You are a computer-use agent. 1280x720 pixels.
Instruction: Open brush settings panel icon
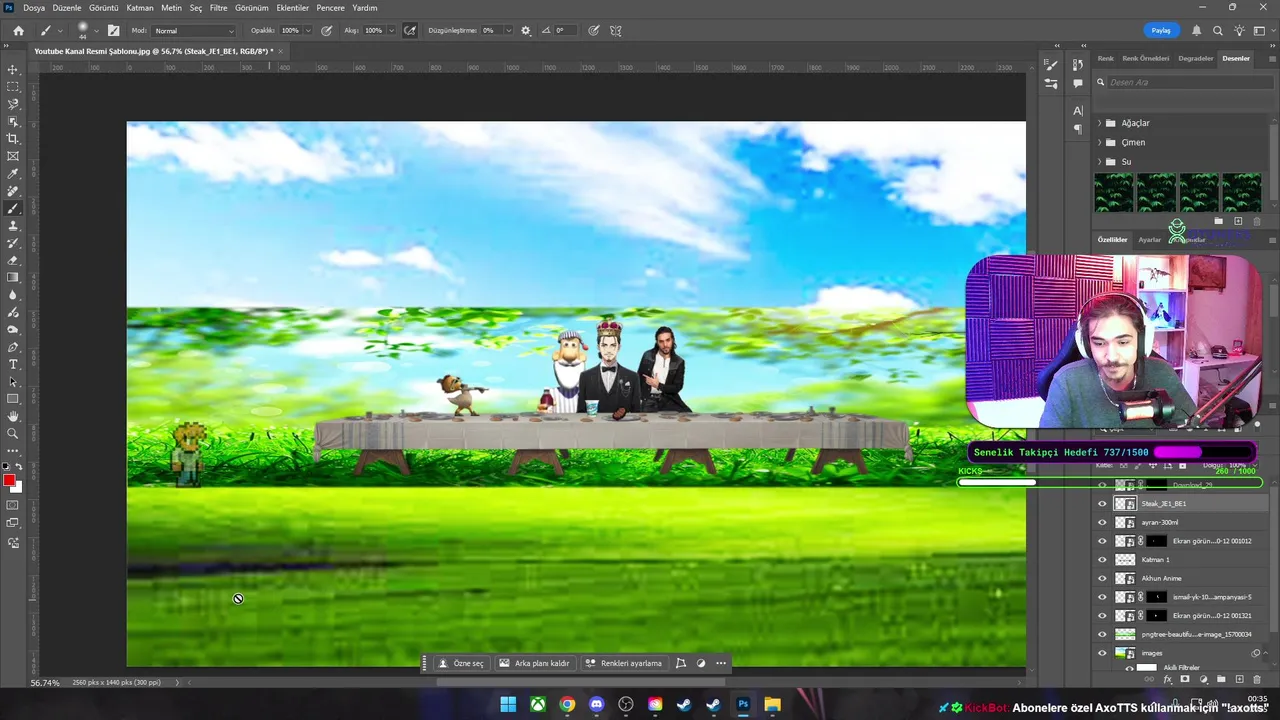113,30
